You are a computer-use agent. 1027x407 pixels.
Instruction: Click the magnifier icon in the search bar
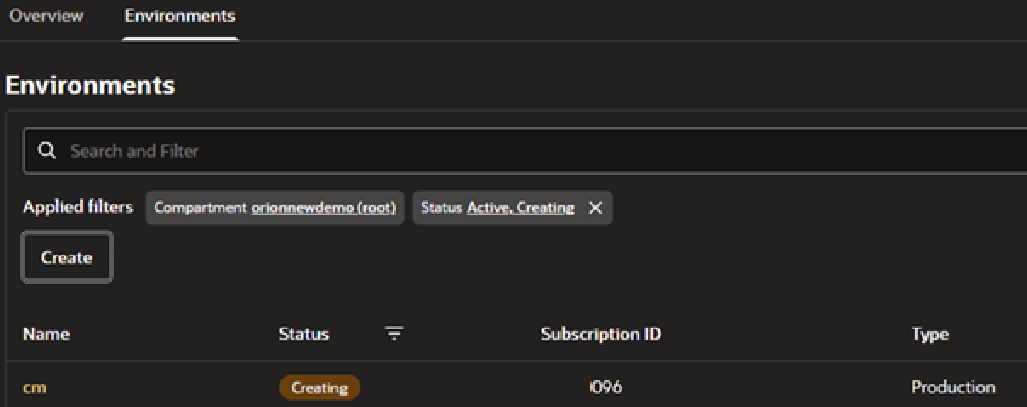47,151
